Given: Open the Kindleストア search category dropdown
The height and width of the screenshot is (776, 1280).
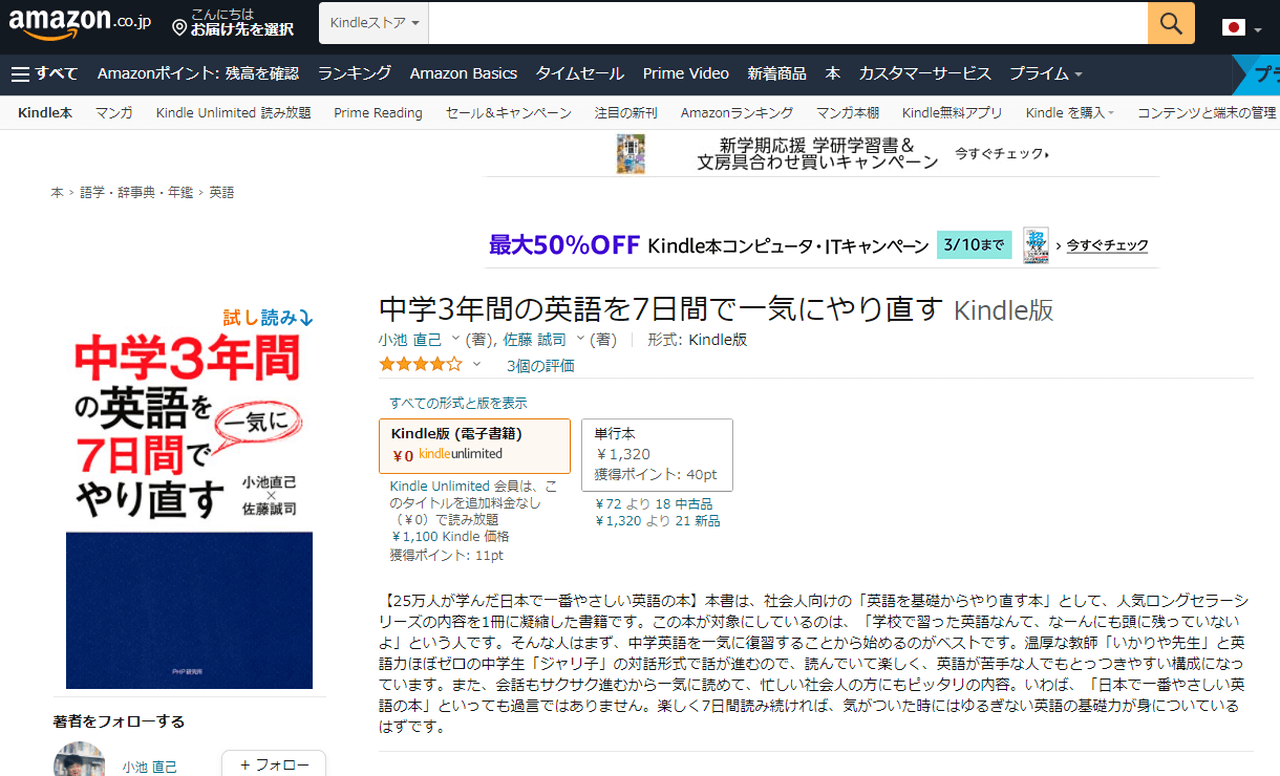Looking at the screenshot, I should (373, 23).
